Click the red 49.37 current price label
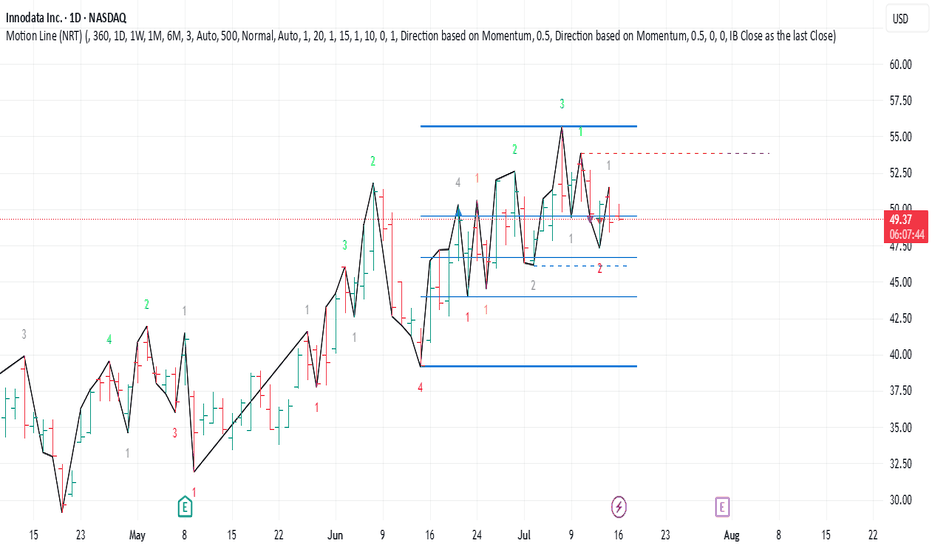This screenshot has width=932, height=550. click(899, 219)
